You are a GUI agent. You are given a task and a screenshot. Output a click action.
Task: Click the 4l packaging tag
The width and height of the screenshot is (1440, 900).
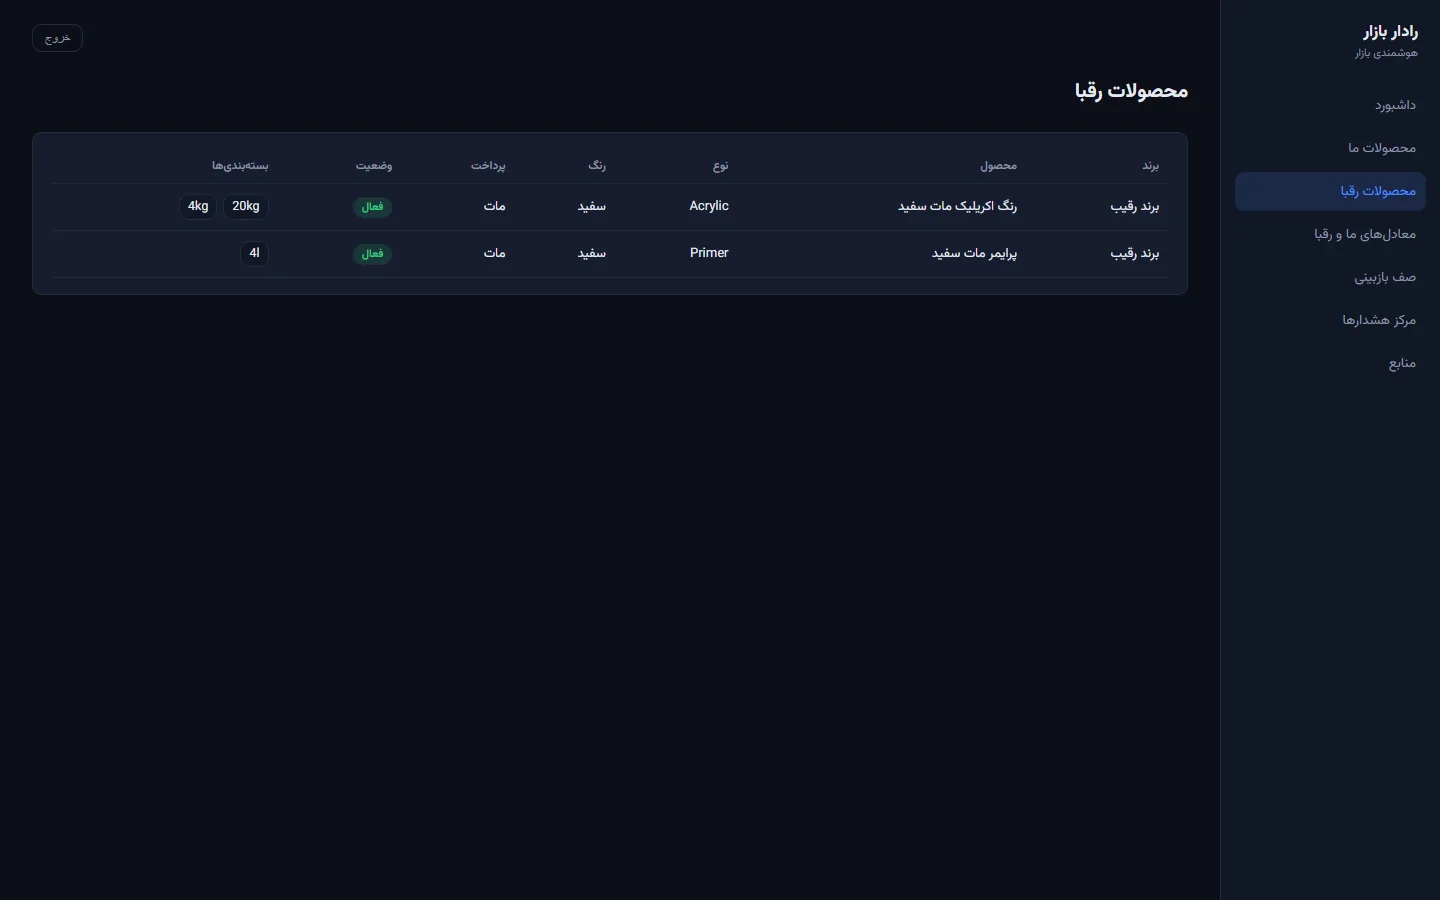(x=255, y=253)
